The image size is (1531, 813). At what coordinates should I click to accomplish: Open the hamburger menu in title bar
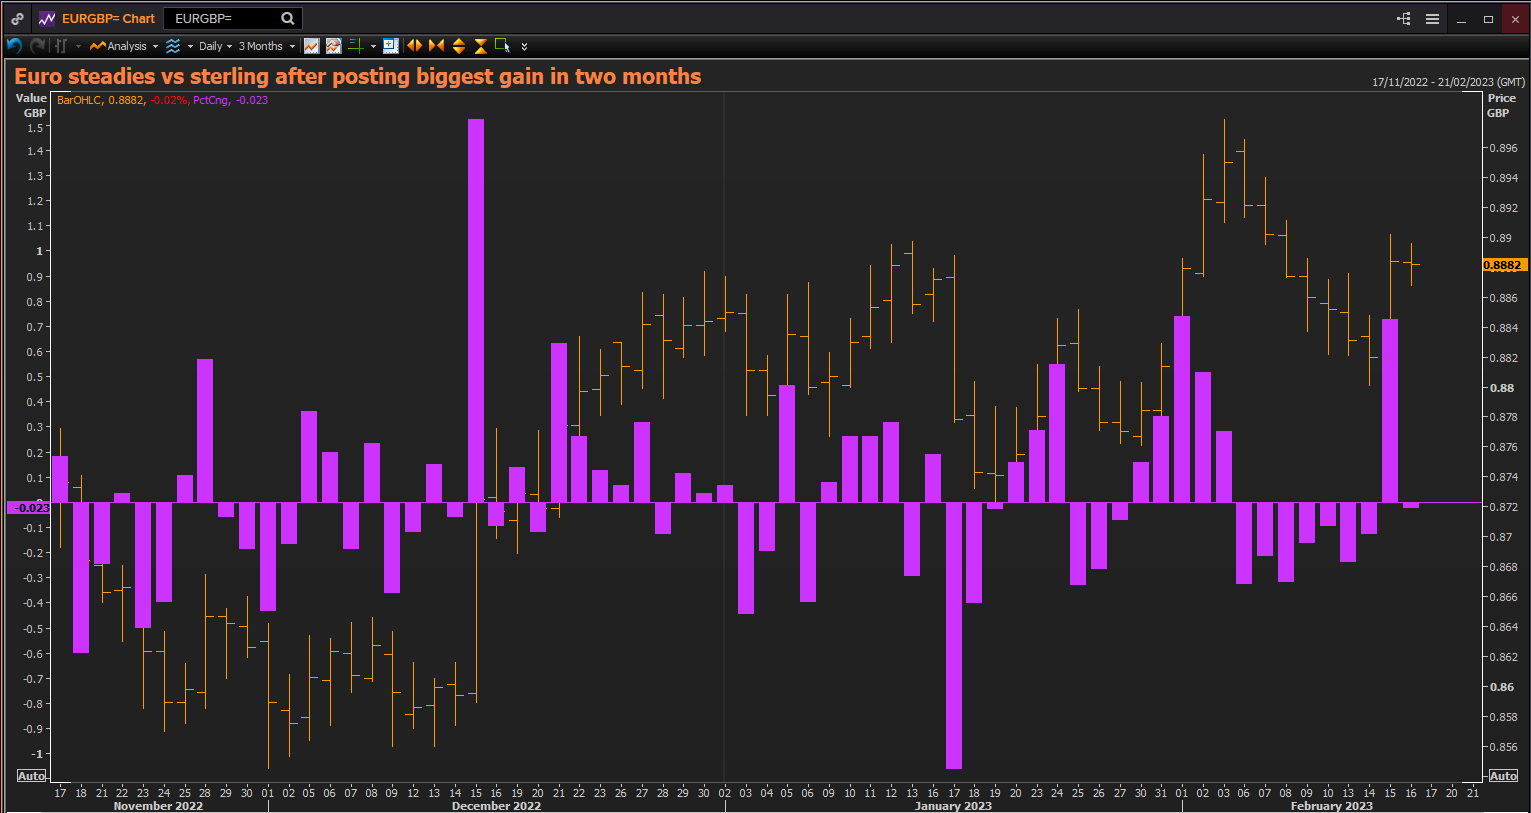point(1432,18)
